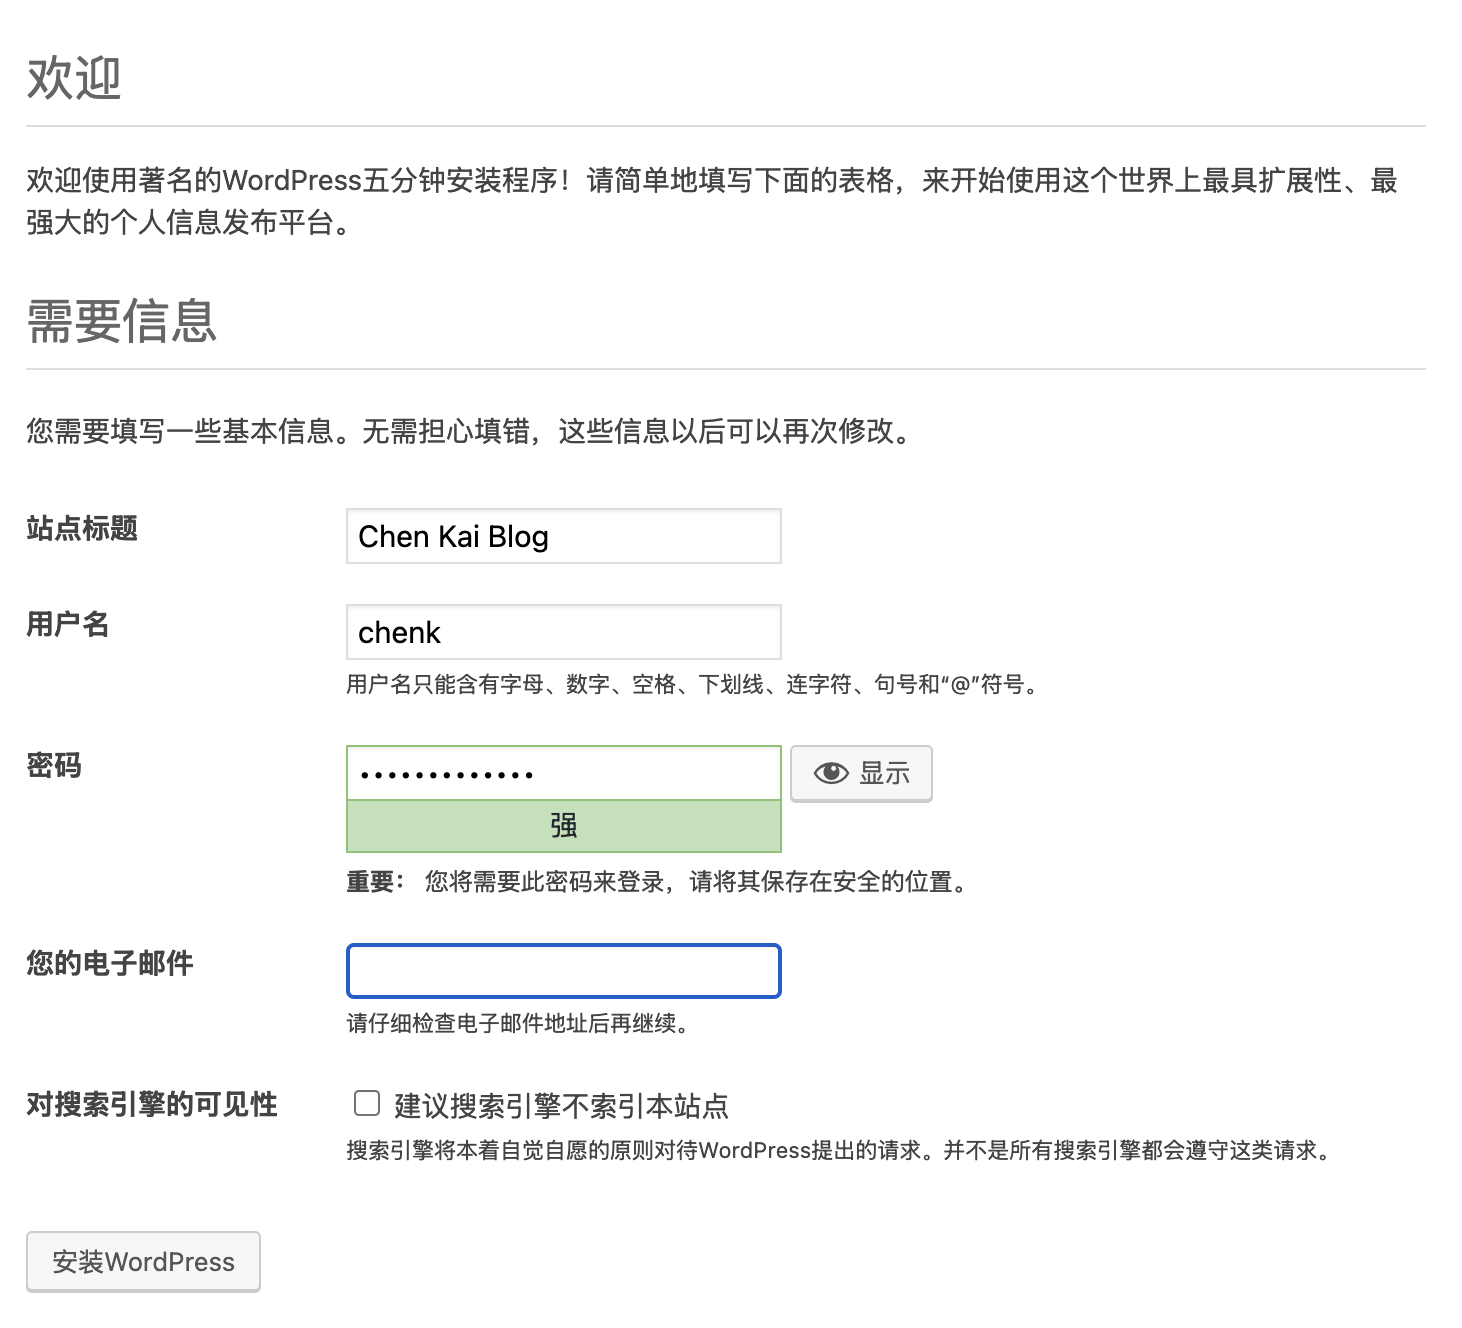The width and height of the screenshot is (1462, 1328).
Task: Click the search engine request description text
Action: point(840,1150)
